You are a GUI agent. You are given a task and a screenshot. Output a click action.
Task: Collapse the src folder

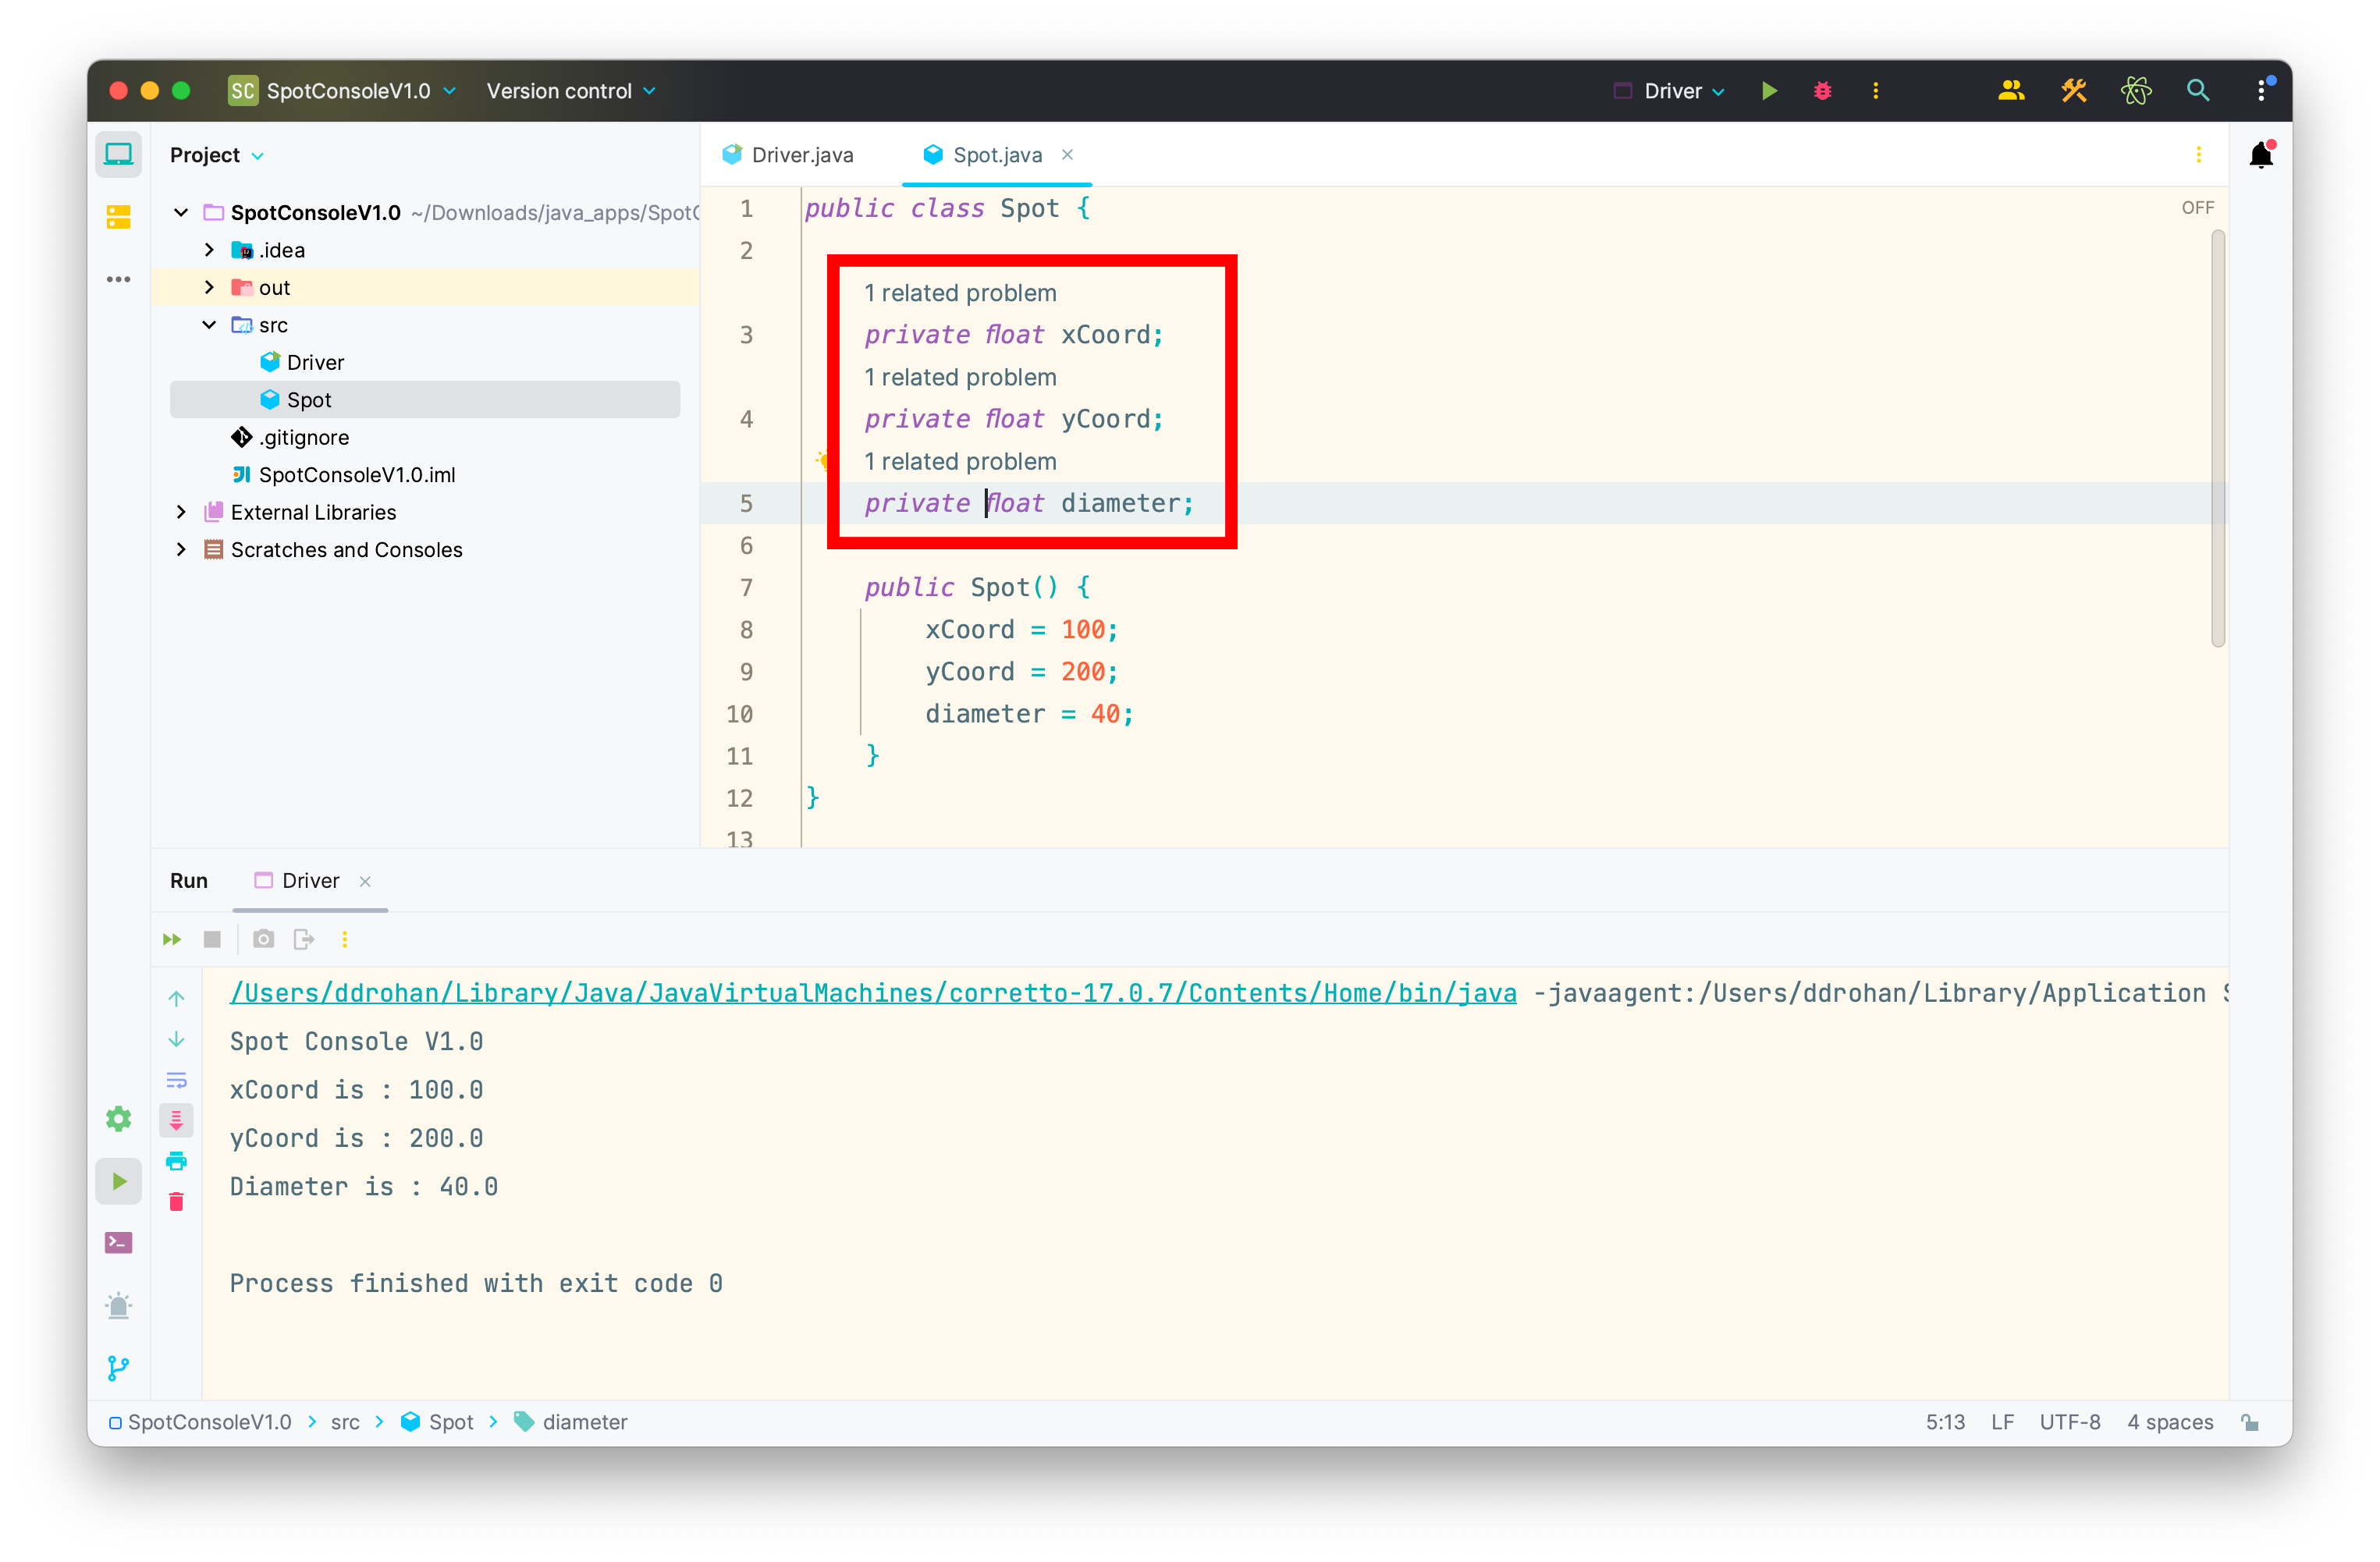[x=209, y=325]
